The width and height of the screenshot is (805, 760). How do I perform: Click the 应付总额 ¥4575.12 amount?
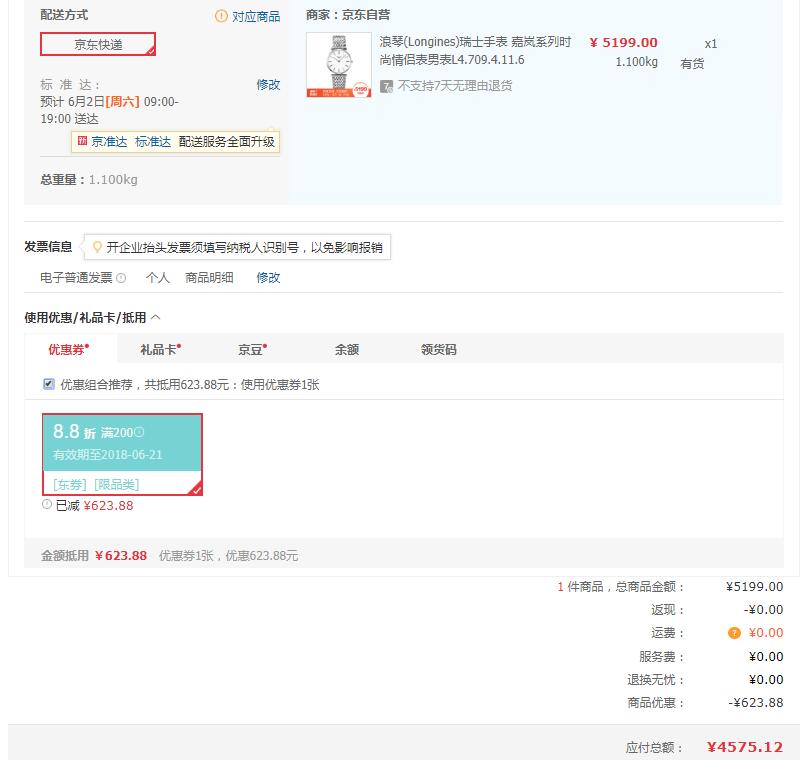click(x=744, y=747)
